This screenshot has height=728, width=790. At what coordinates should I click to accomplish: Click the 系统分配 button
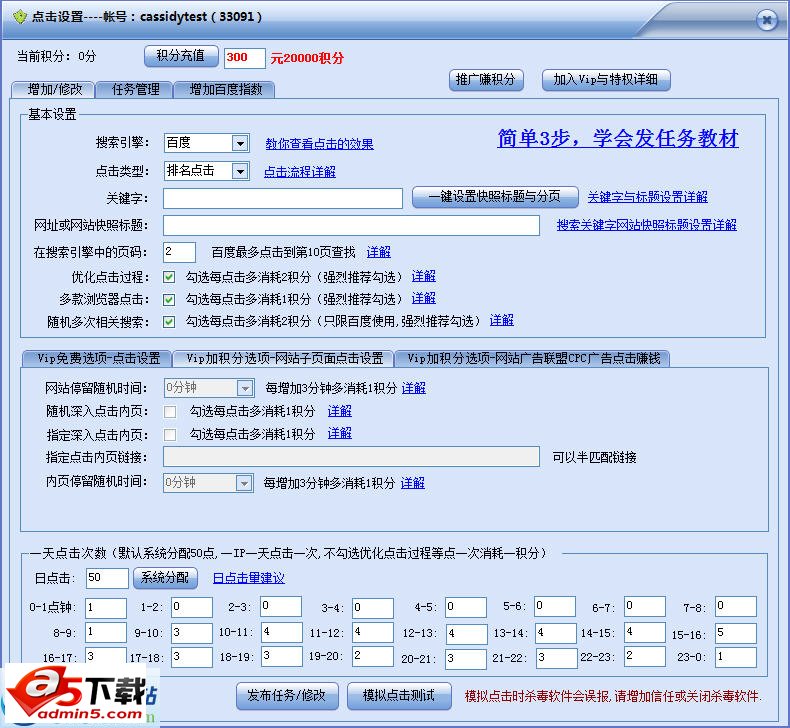coord(165,577)
